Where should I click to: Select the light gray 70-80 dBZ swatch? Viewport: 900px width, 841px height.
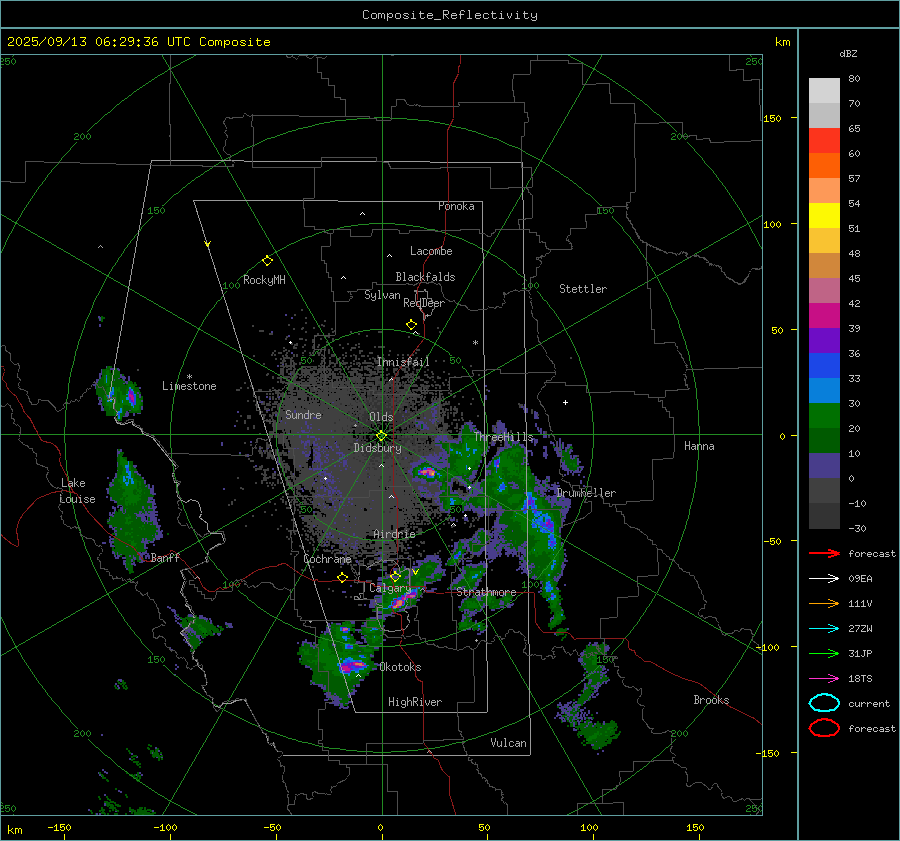(x=824, y=91)
